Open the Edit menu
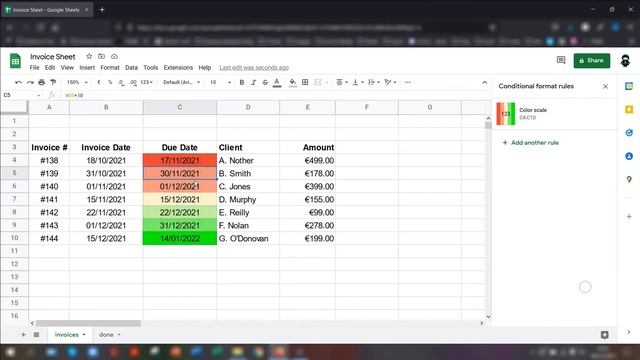Screen dimensions: 640x360 point(50,68)
